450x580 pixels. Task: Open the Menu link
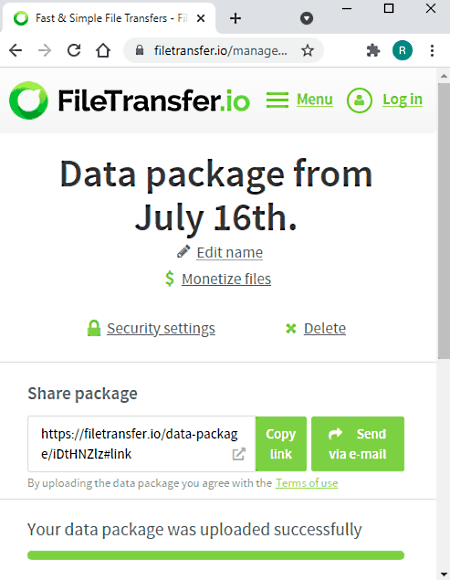click(x=315, y=99)
